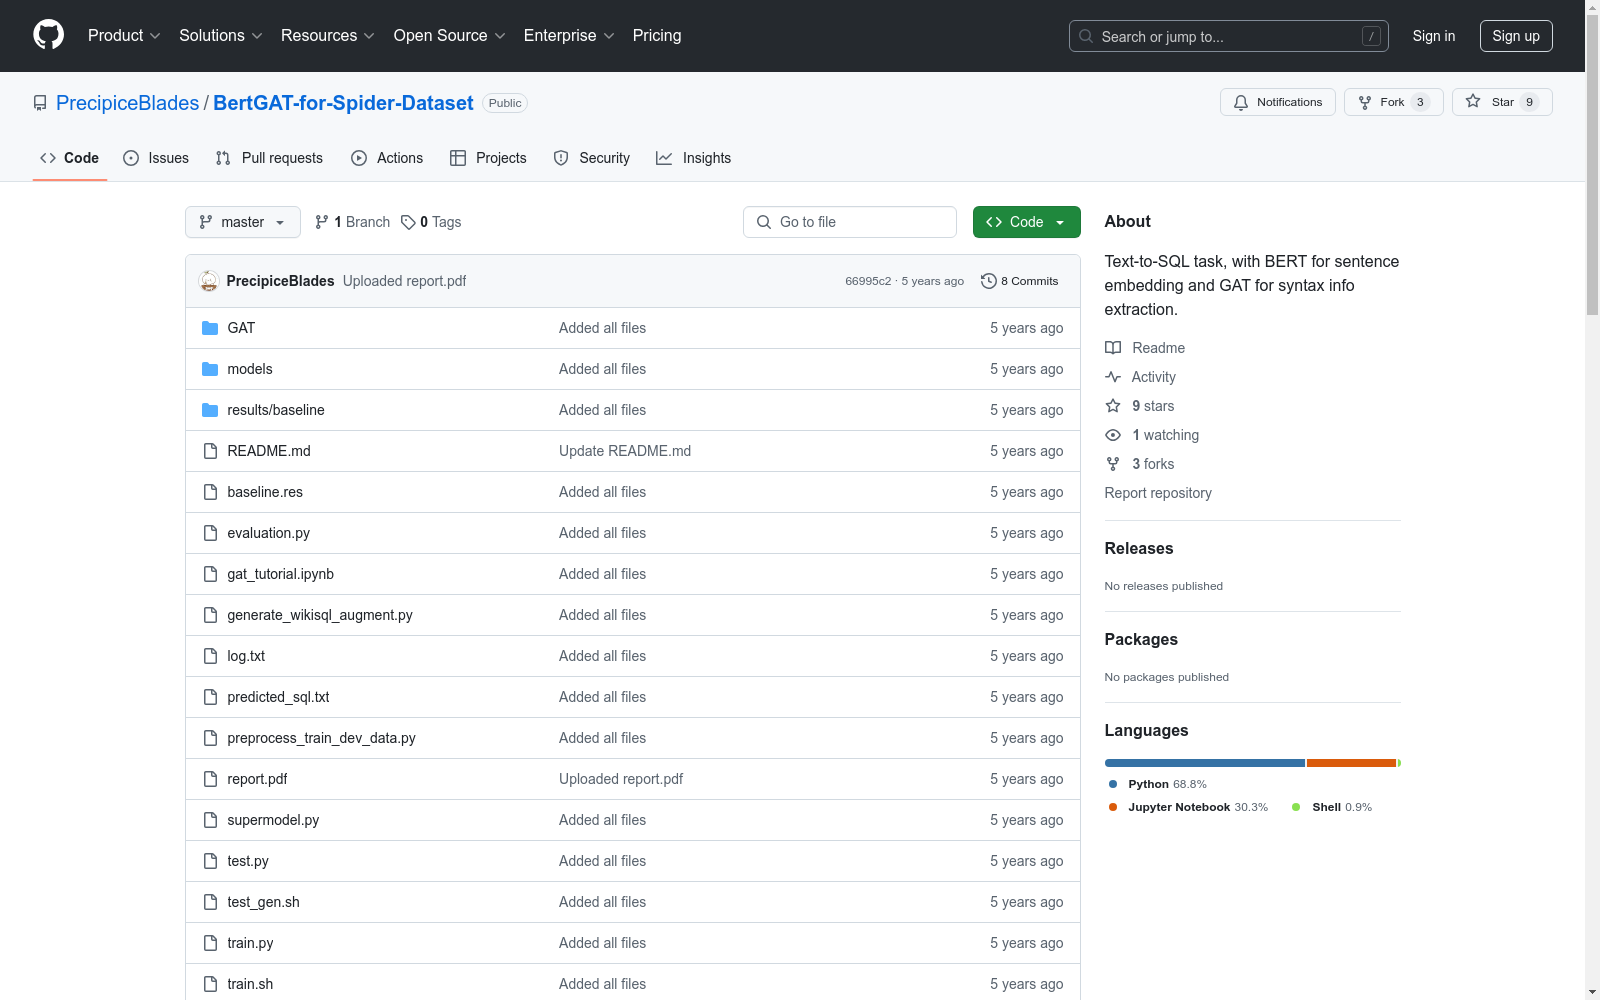Click the stars icon in About
The width and height of the screenshot is (1600, 1000).
1113,406
